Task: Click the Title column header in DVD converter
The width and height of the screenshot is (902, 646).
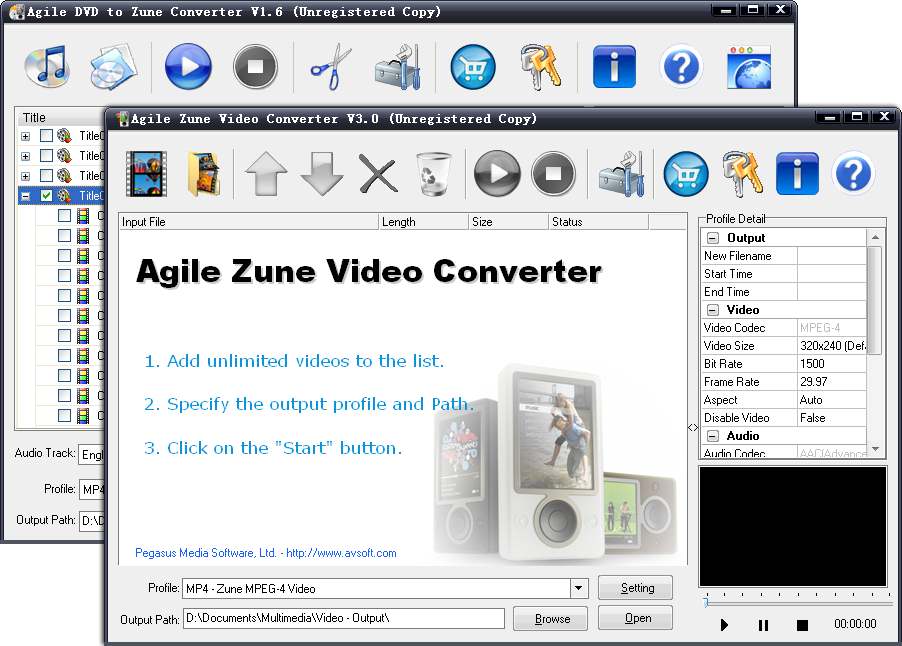Action: [60, 117]
